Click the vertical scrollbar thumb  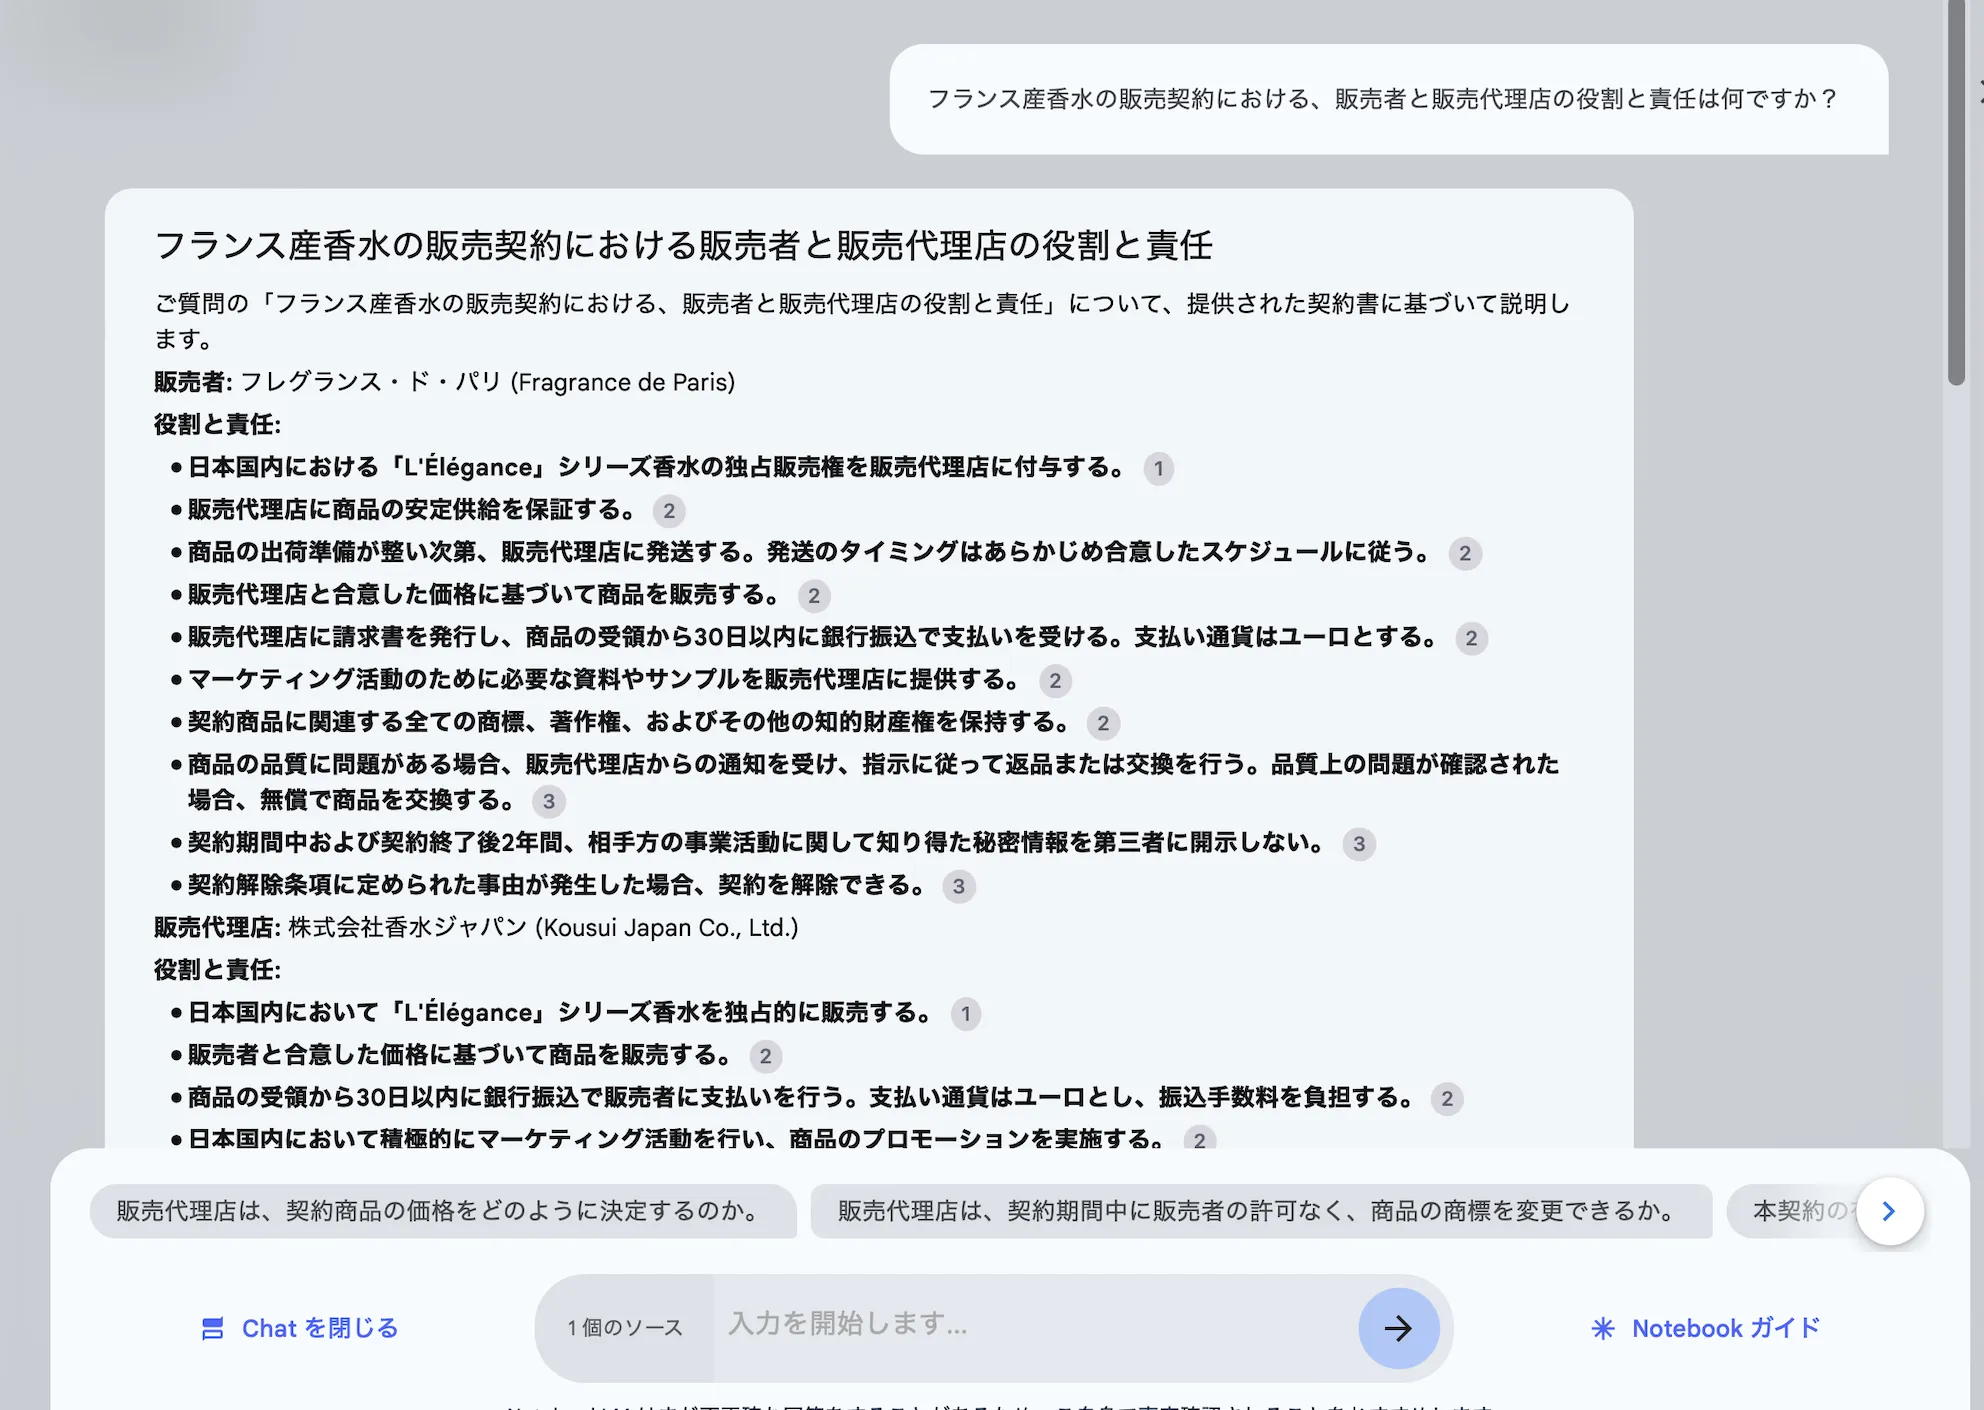coord(1957,190)
